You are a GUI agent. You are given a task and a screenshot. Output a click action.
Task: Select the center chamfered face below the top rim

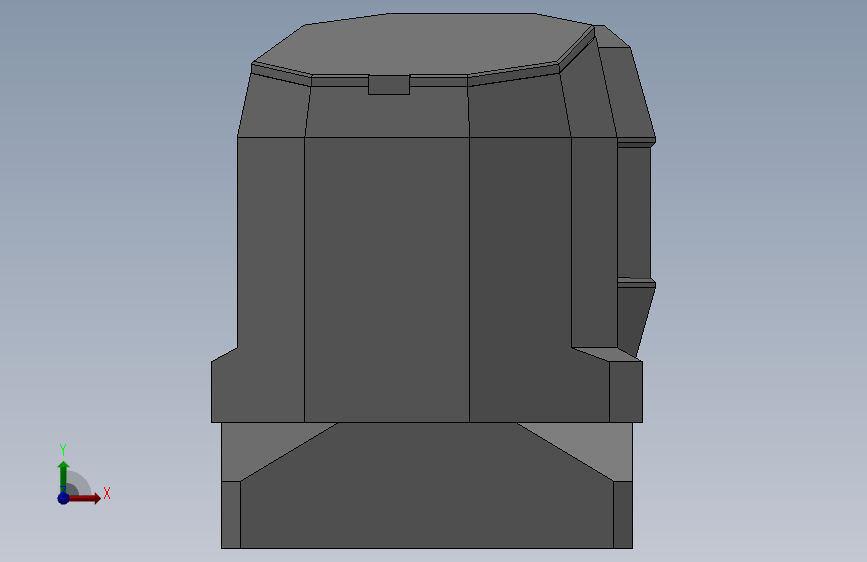point(387,112)
